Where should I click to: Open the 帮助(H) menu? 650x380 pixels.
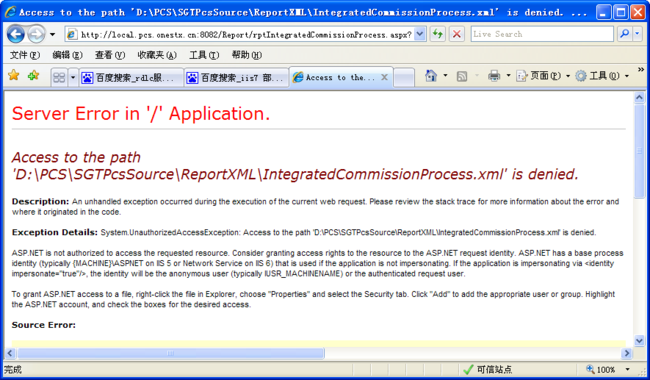(x=247, y=55)
